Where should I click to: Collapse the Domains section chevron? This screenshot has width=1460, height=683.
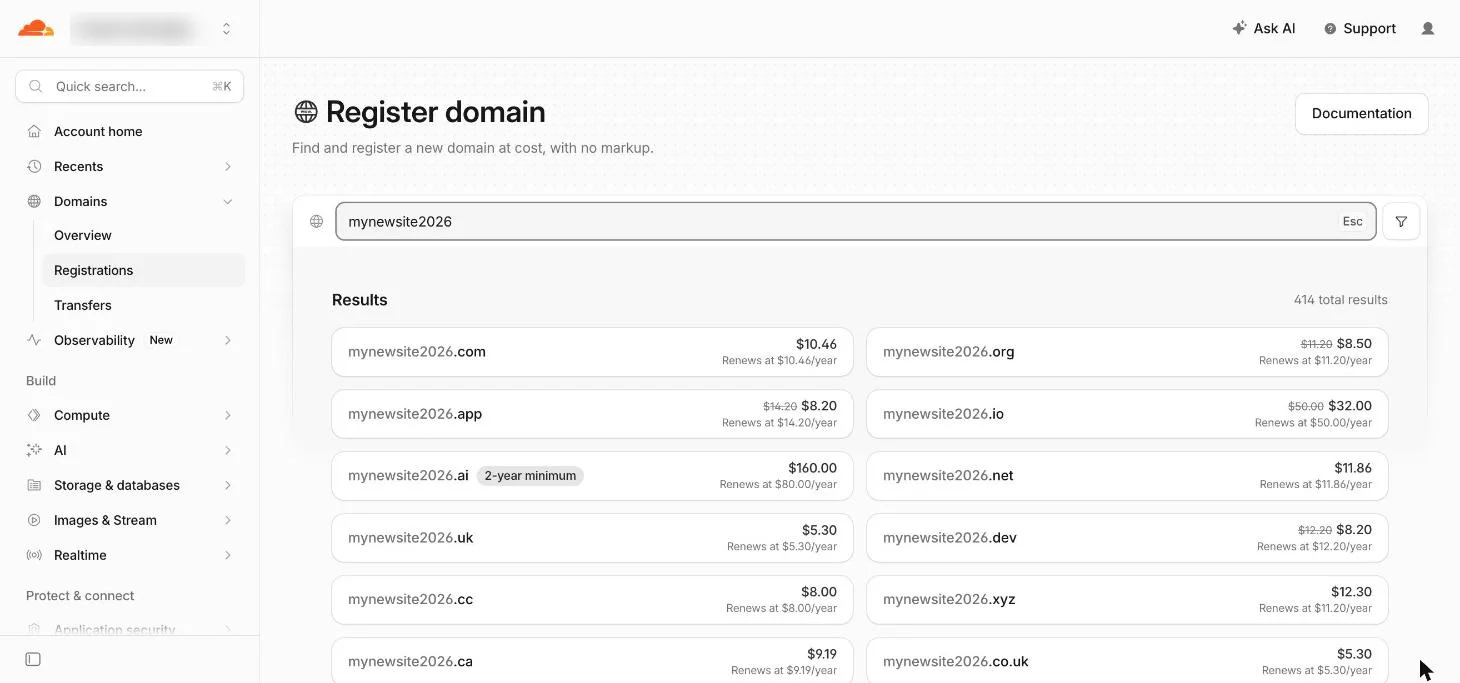pyautogui.click(x=228, y=201)
